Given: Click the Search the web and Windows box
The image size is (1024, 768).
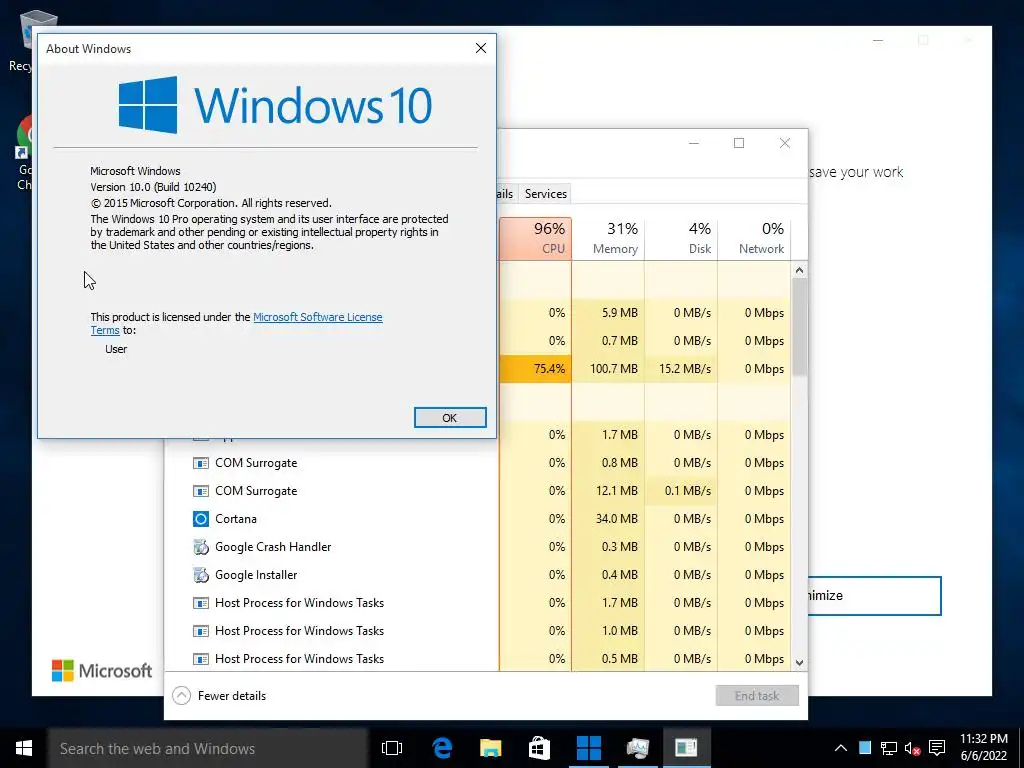Looking at the screenshot, I should pos(208,748).
